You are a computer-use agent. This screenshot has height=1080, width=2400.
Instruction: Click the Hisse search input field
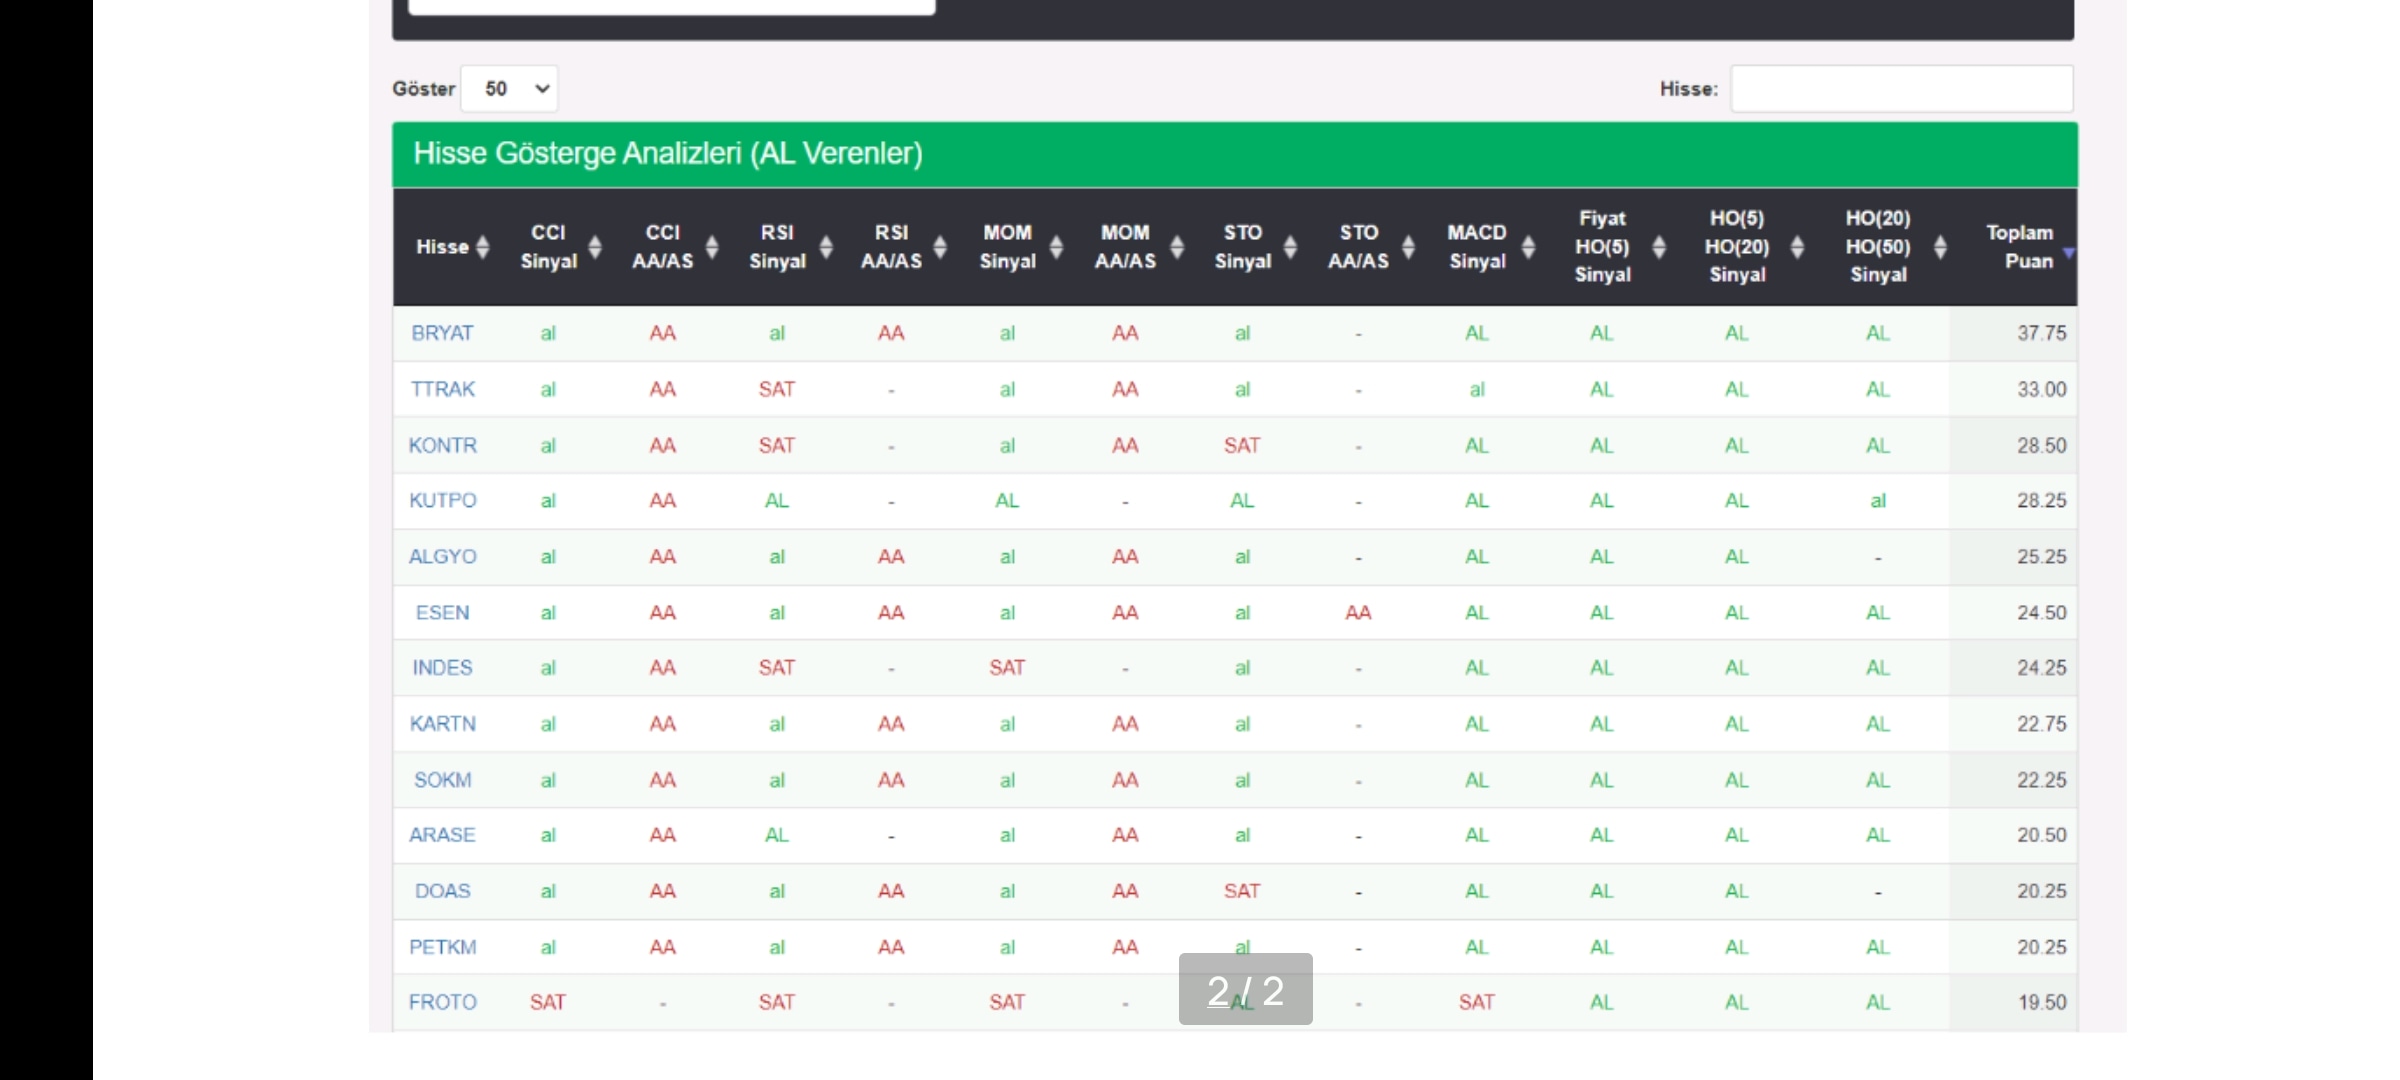pyautogui.click(x=1902, y=89)
